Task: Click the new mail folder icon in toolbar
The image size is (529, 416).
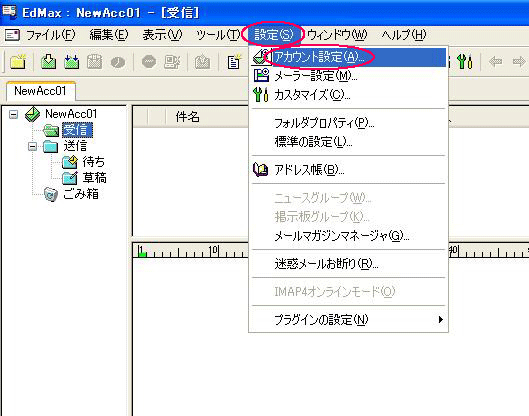Action: (18, 62)
